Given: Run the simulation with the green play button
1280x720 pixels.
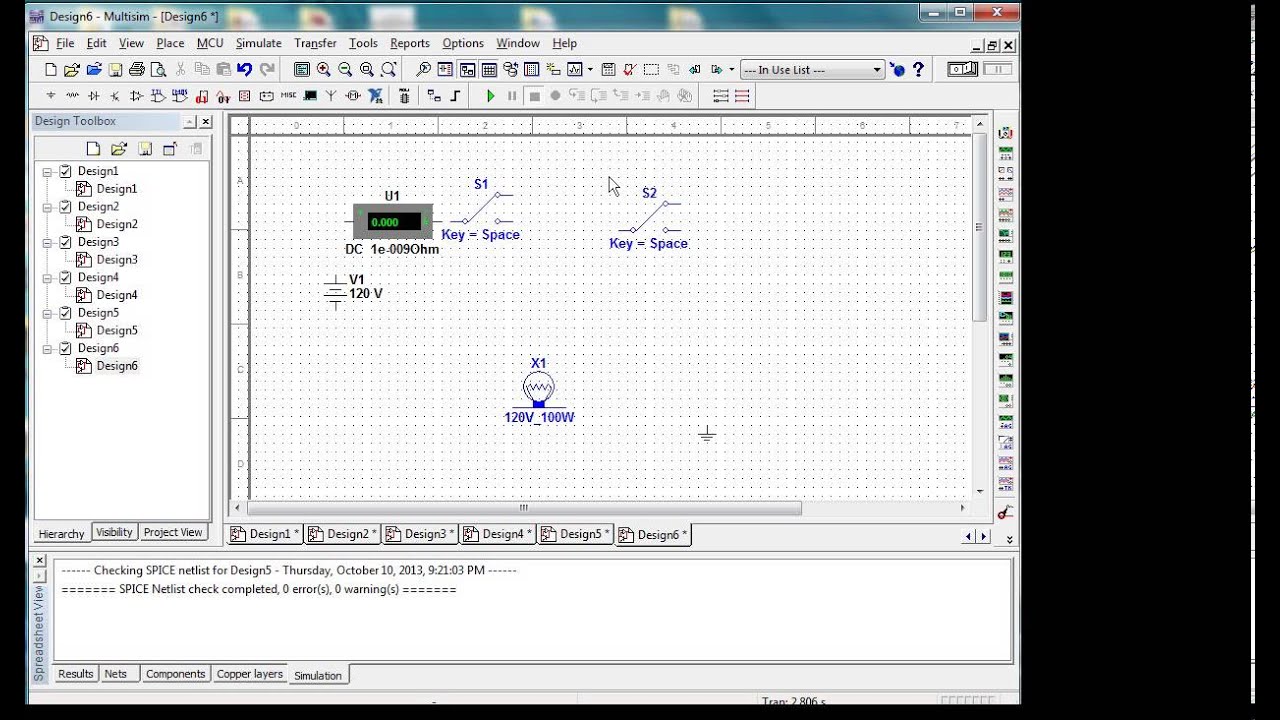Looking at the screenshot, I should click(490, 96).
